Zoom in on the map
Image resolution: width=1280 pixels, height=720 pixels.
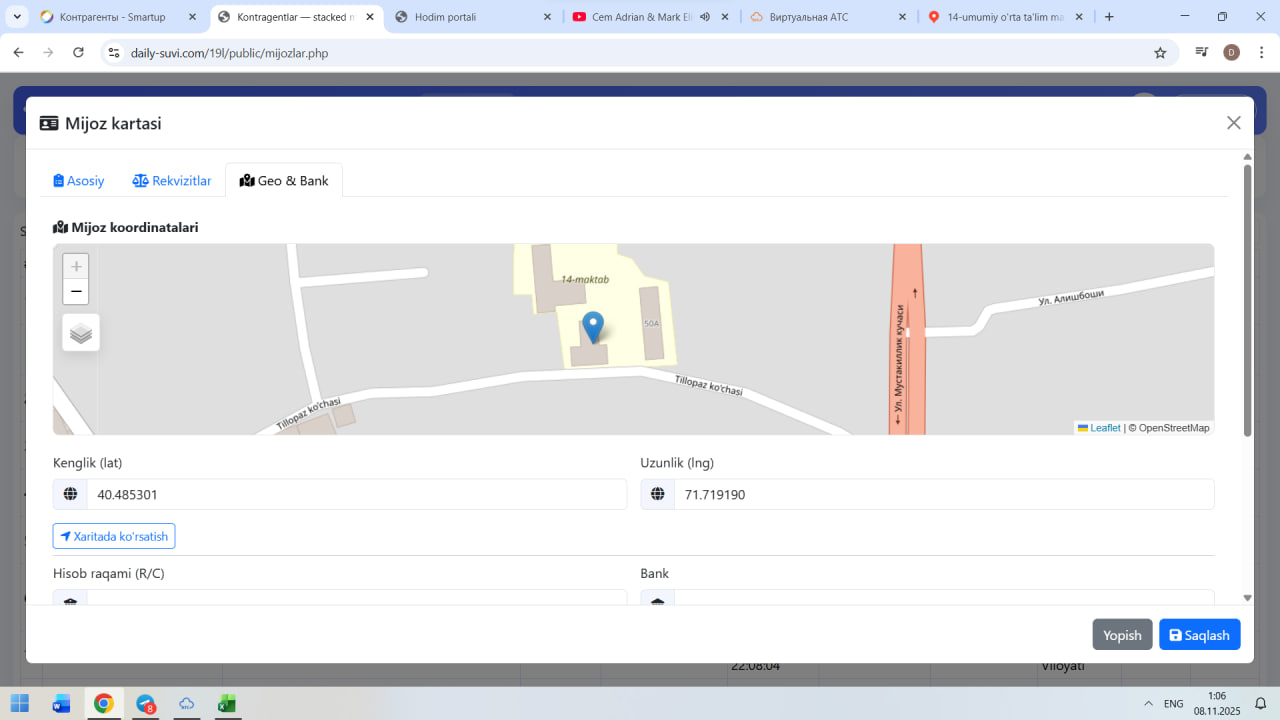(x=76, y=267)
